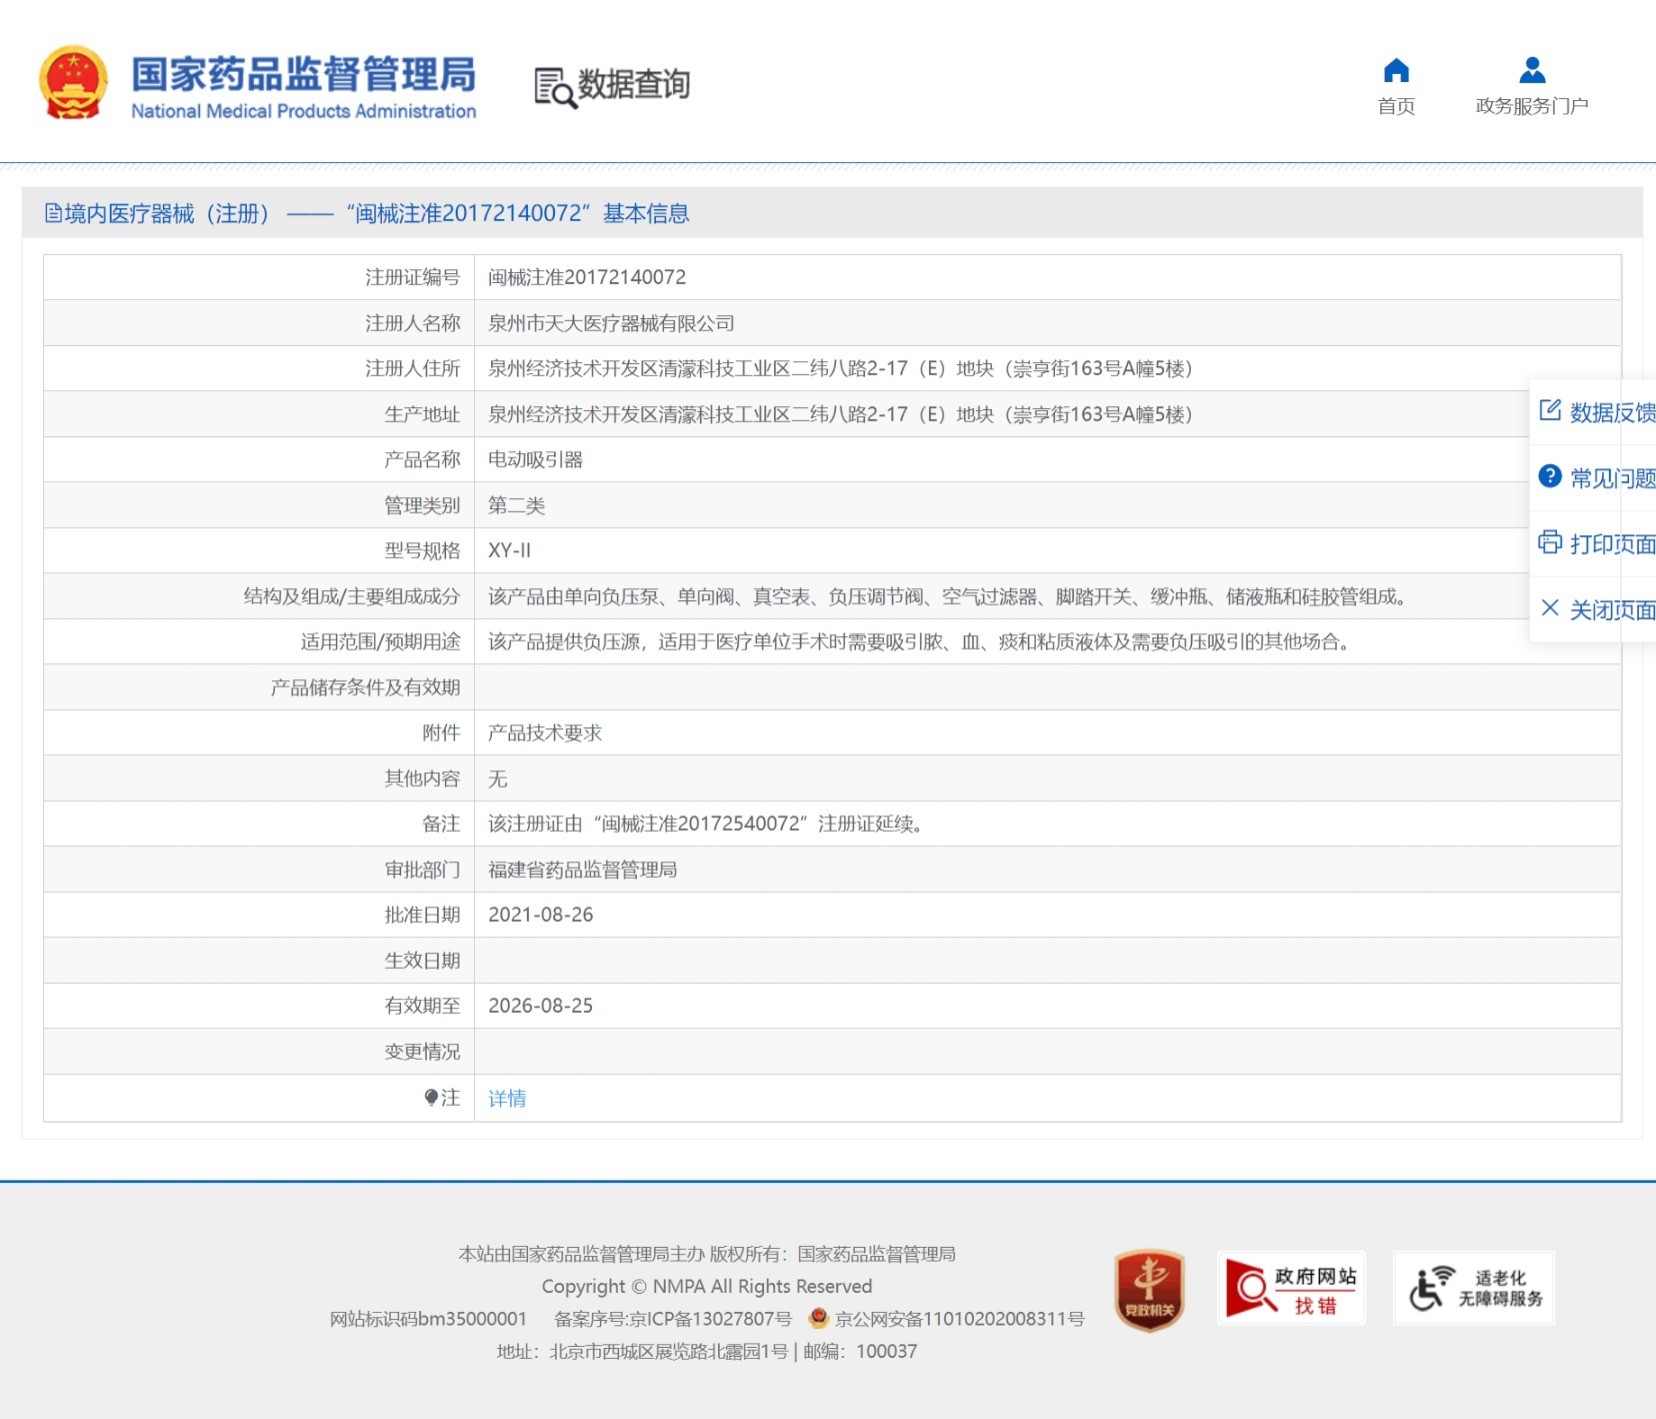This screenshot has width=1656, height=1419.
Task: Click the home house icon
Action: tap(1396, 71)
